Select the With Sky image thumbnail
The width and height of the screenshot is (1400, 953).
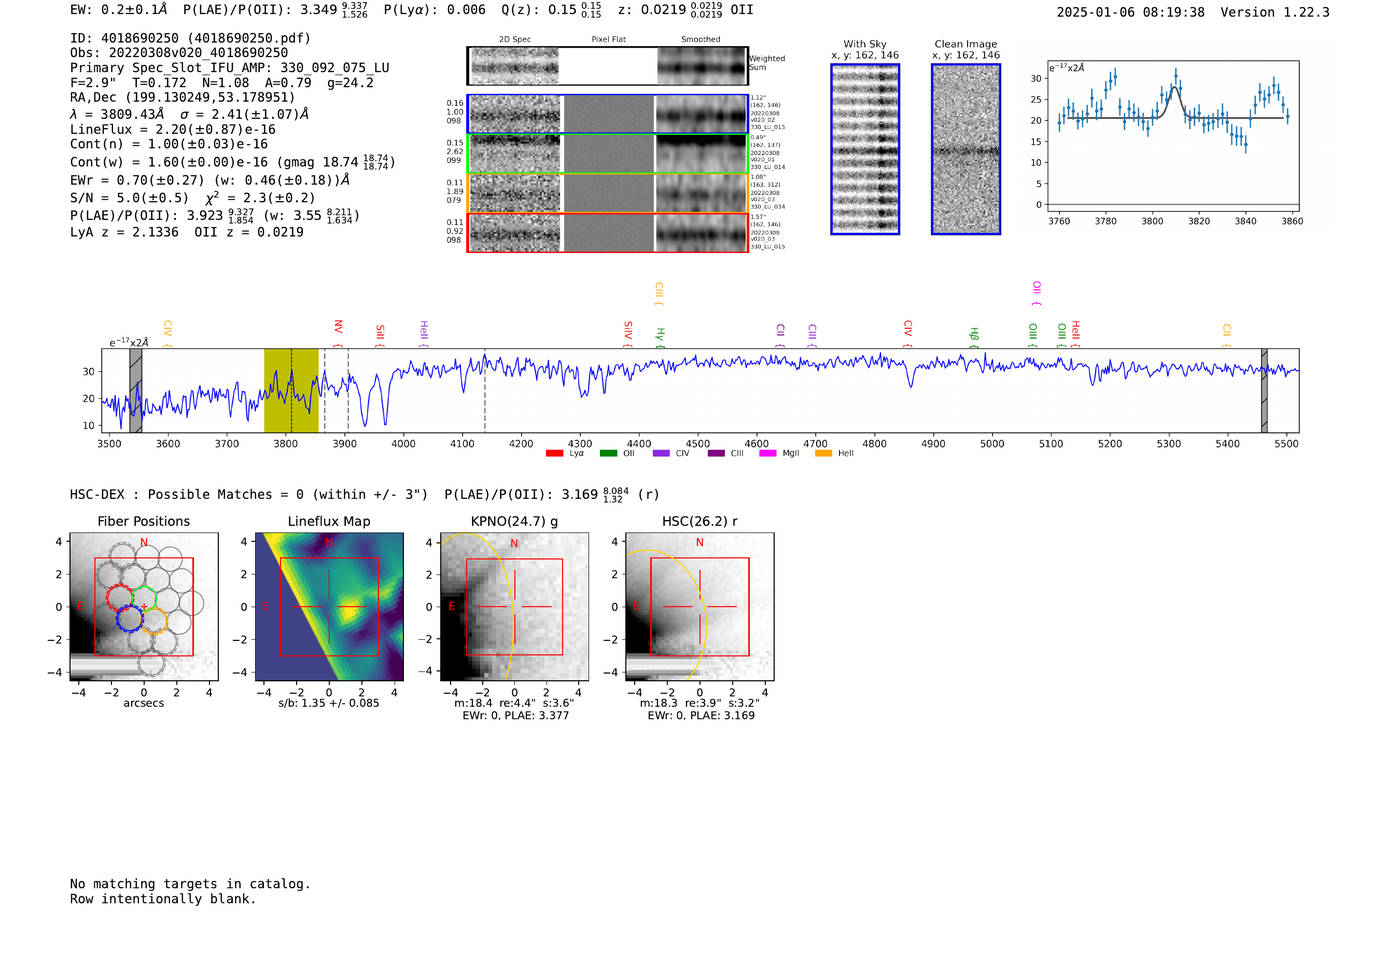865,149
